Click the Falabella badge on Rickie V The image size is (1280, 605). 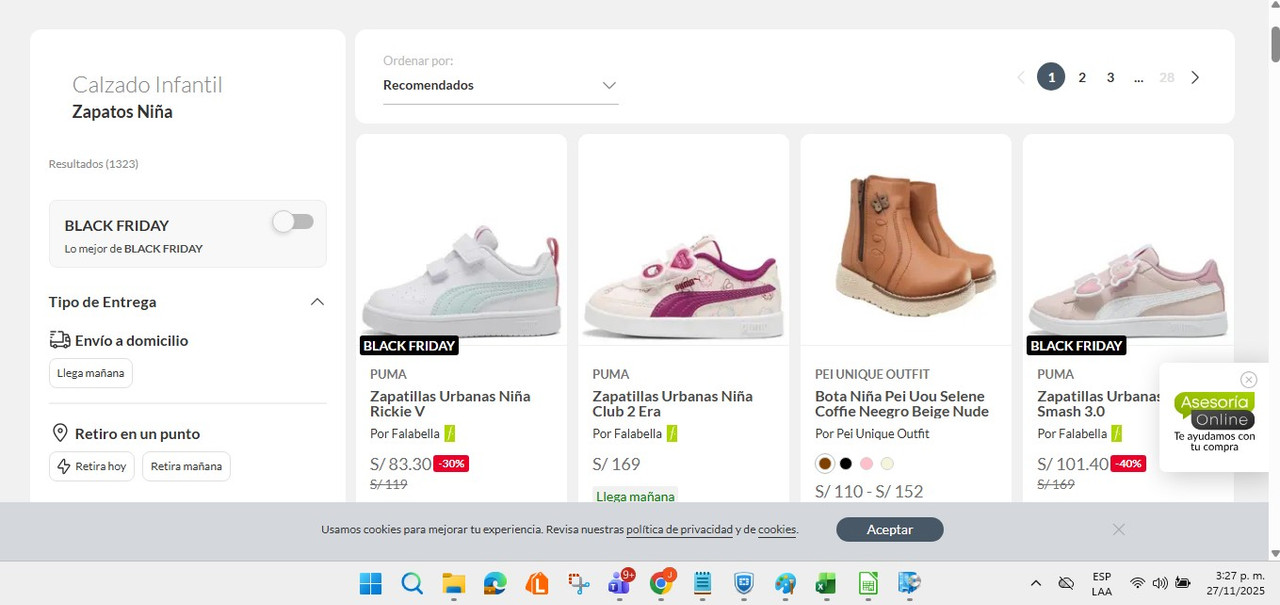[450, 434]
